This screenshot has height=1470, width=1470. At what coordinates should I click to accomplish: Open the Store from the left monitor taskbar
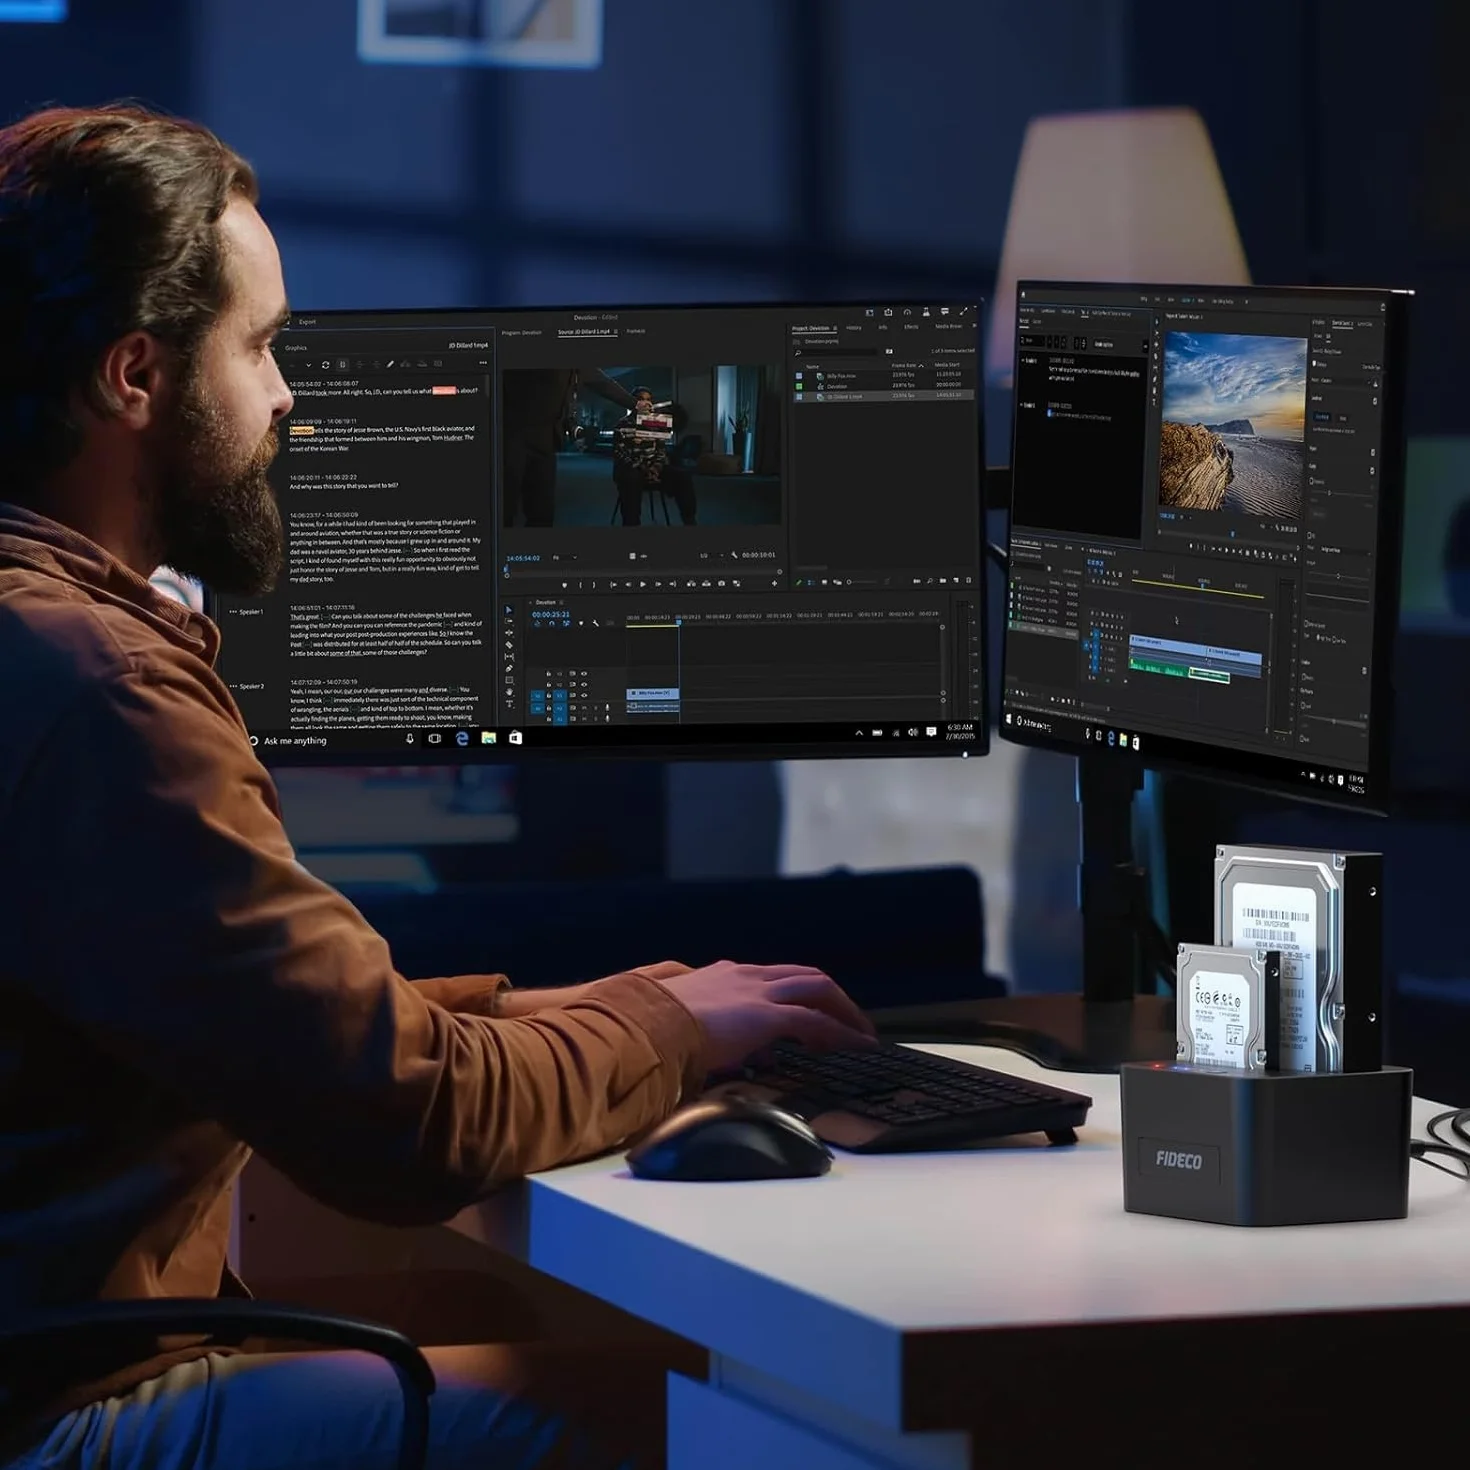click(x=515, y=738)
